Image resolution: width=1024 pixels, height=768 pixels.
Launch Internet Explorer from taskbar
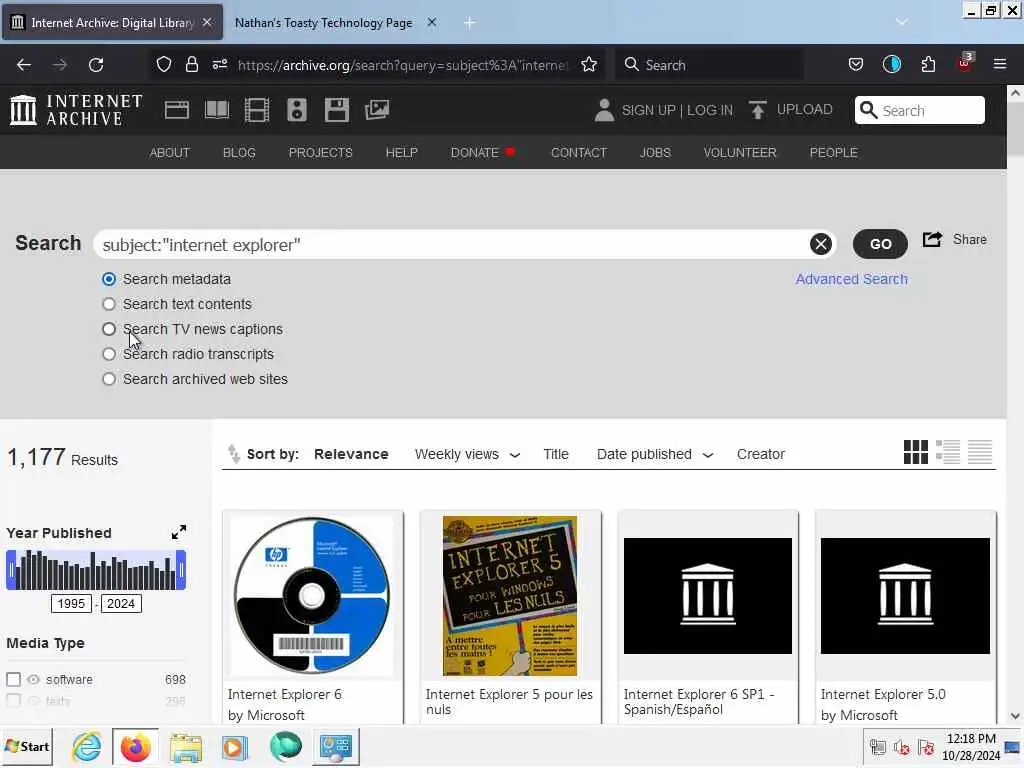coord(86,746)
